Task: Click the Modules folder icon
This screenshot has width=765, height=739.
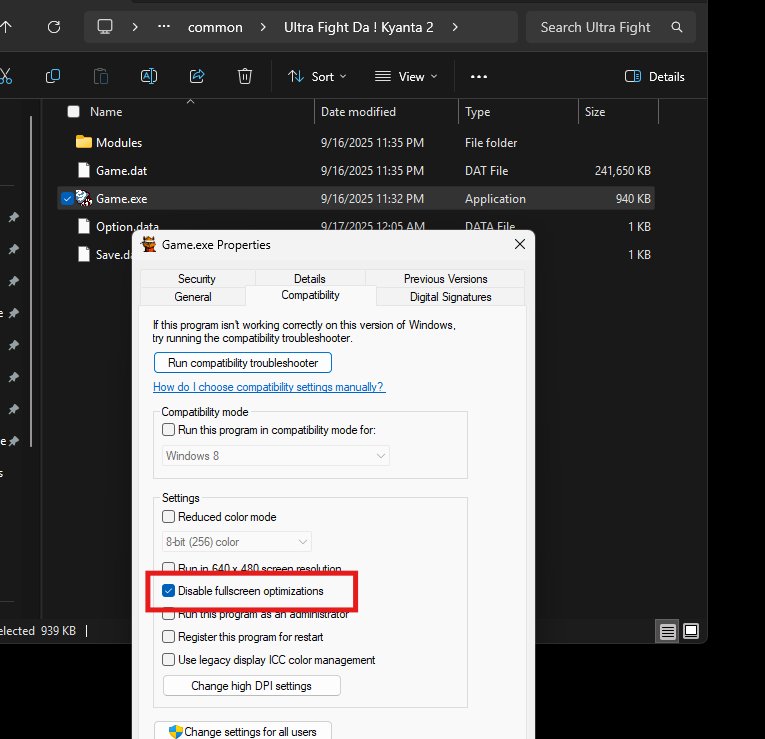Action: [84, 142]
